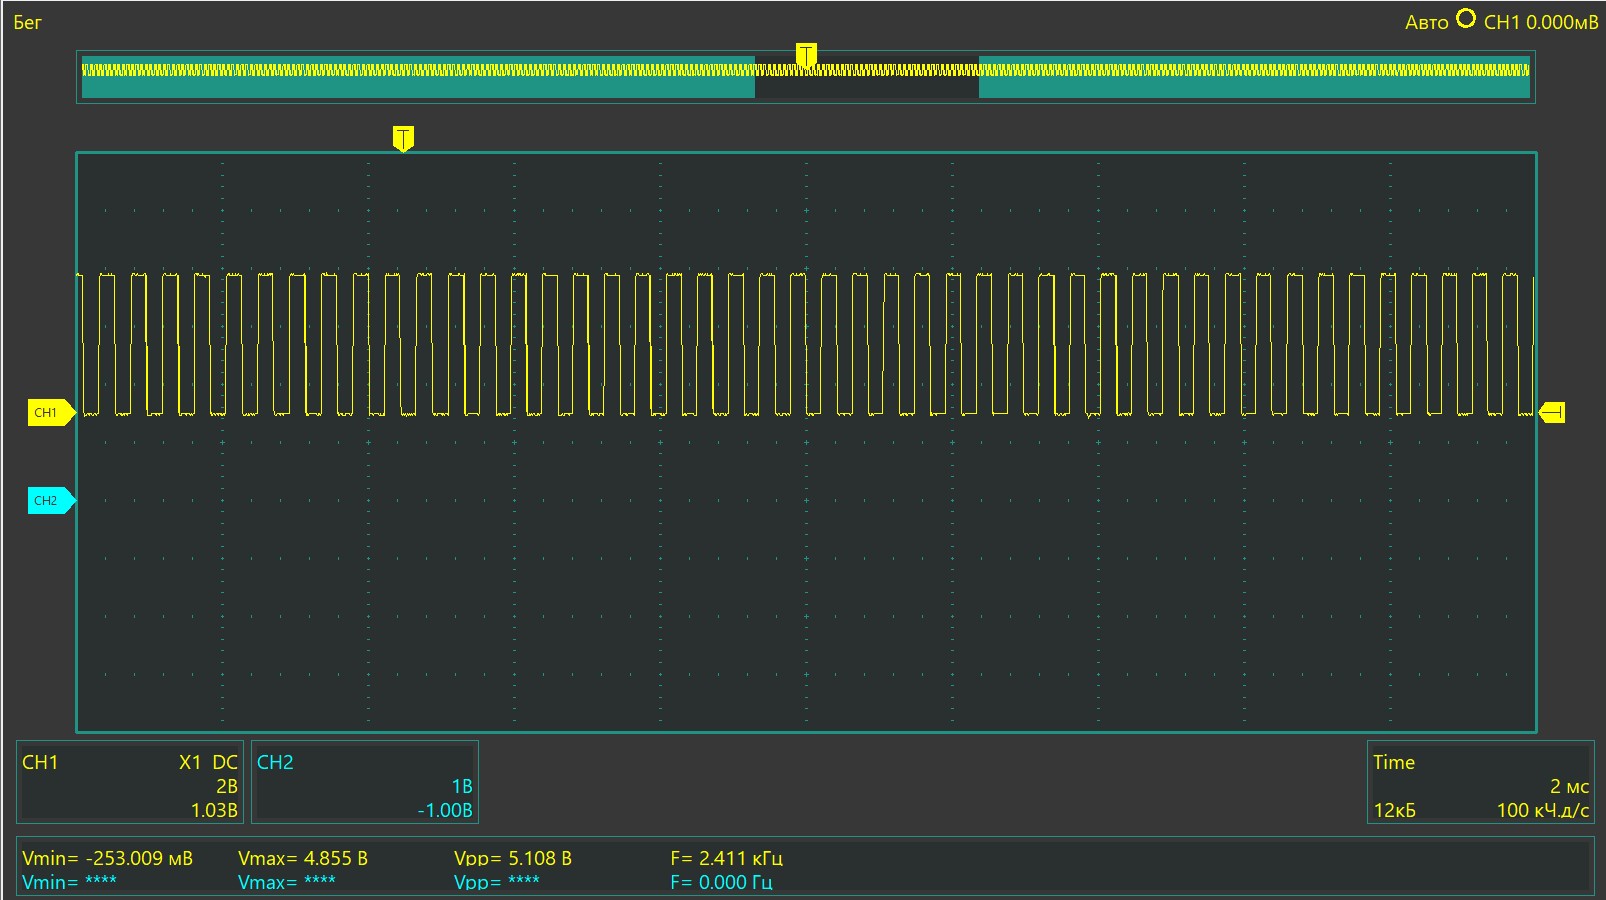Image resolution: width=1606 pixels, height=900 pixels.
Task: Click the Авто trigger mode label
Action: click(x=1426, y=22)
